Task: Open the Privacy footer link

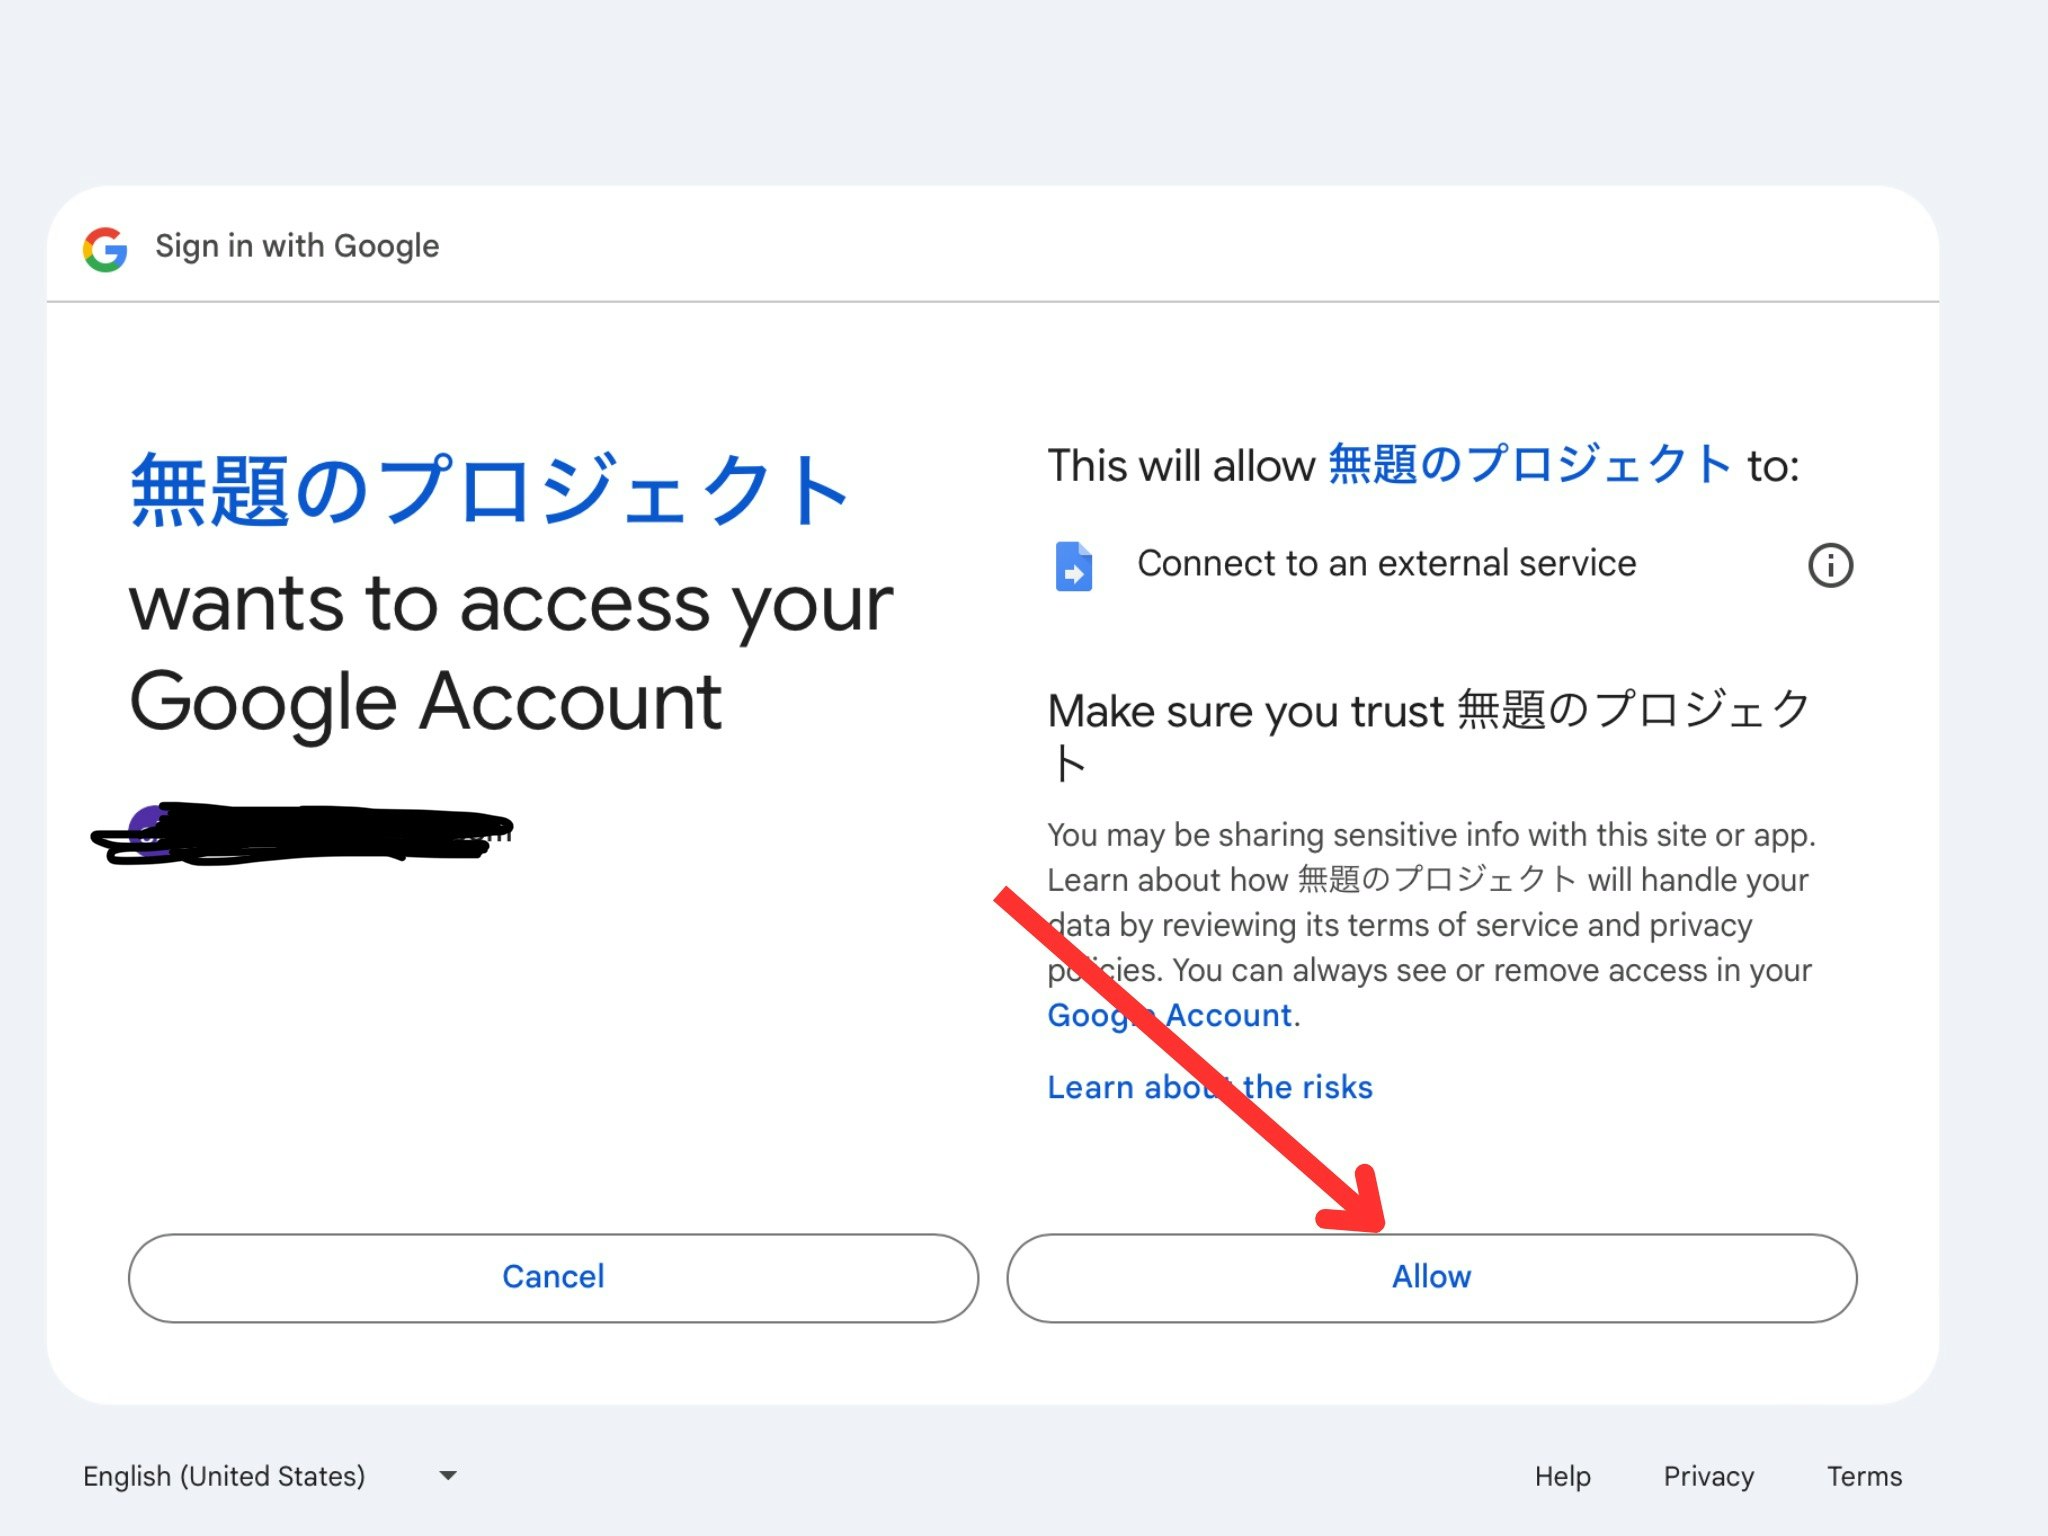Action: pyautogui.click(x=1708, y=1476)
